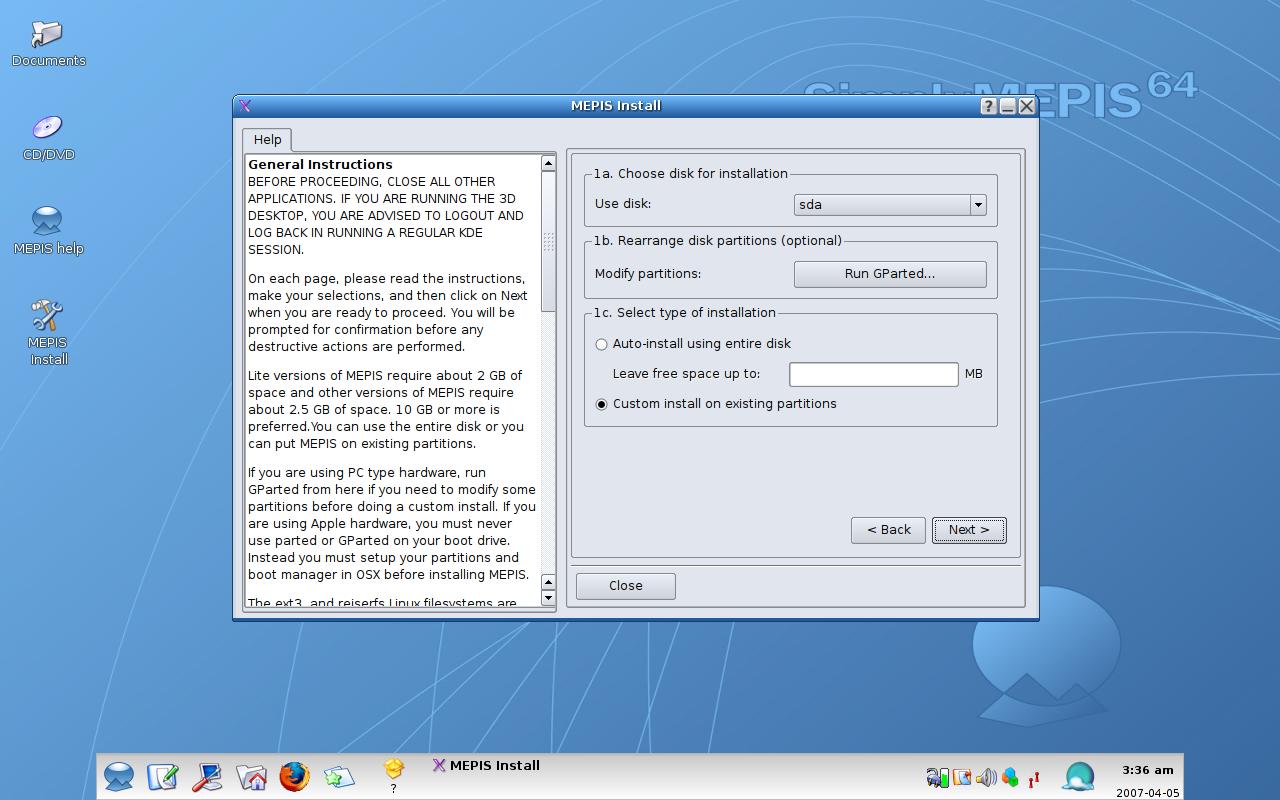
Task: Click the MEPIS Install taskbar entry
Action: (x=486, y=766)
